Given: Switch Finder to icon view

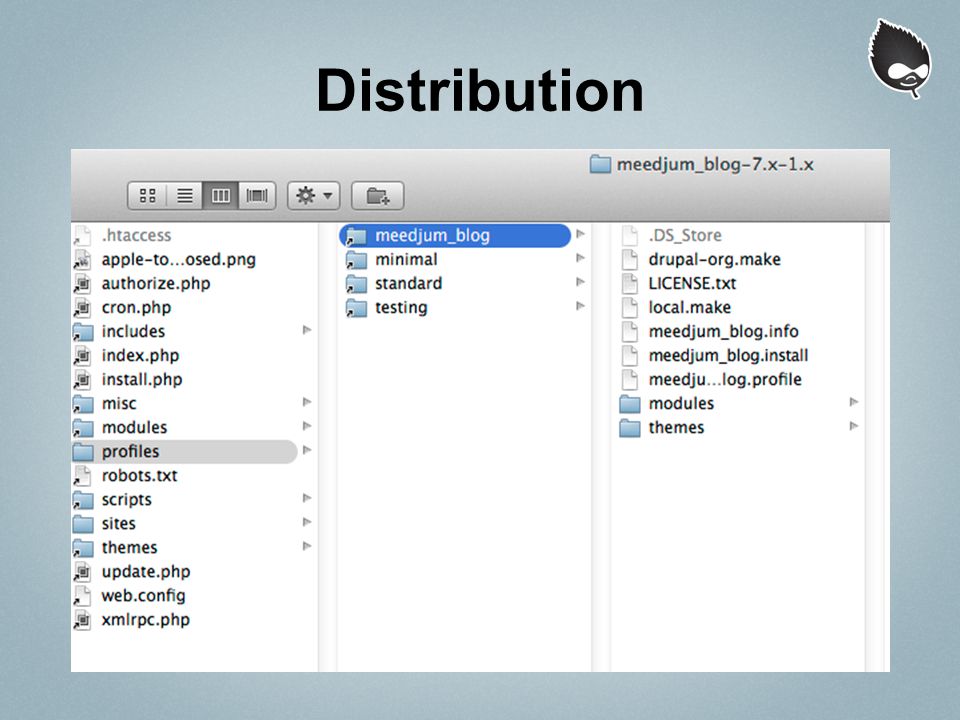Looking at the screenshot, I should click(x=147, y=196).
